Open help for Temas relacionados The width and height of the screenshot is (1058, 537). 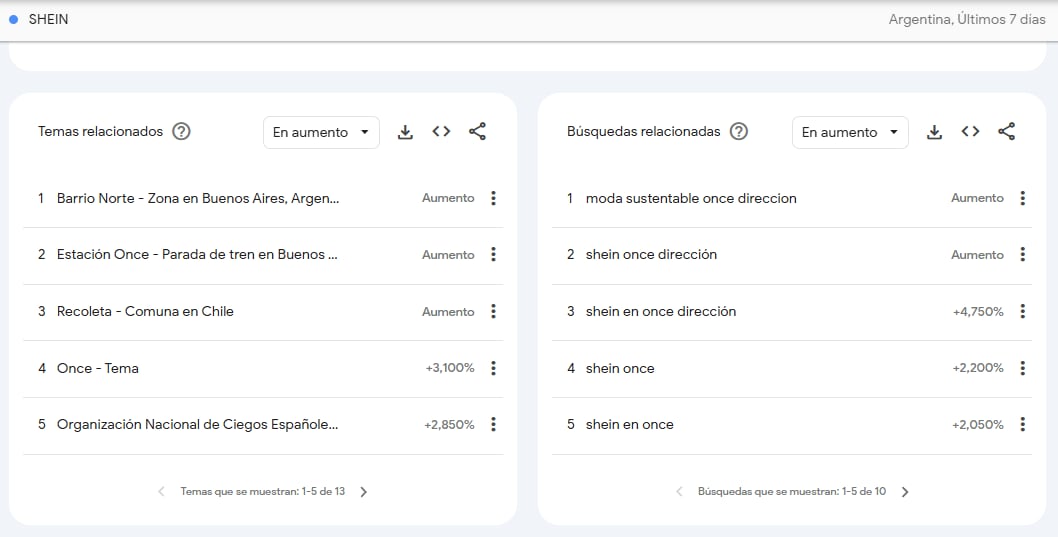point(181,132)
